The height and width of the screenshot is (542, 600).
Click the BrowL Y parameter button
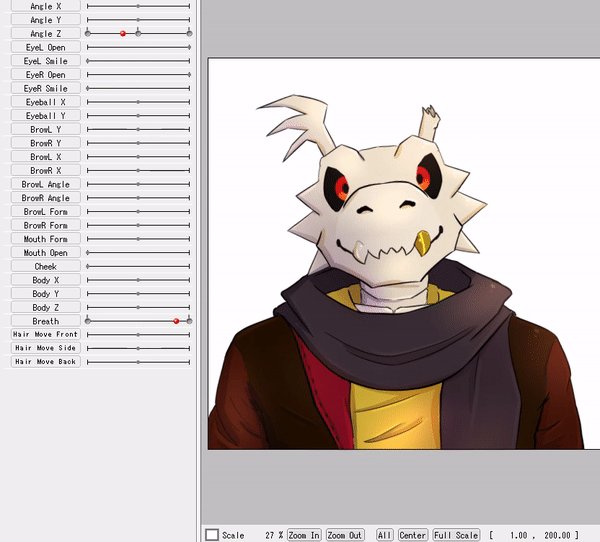46,129
